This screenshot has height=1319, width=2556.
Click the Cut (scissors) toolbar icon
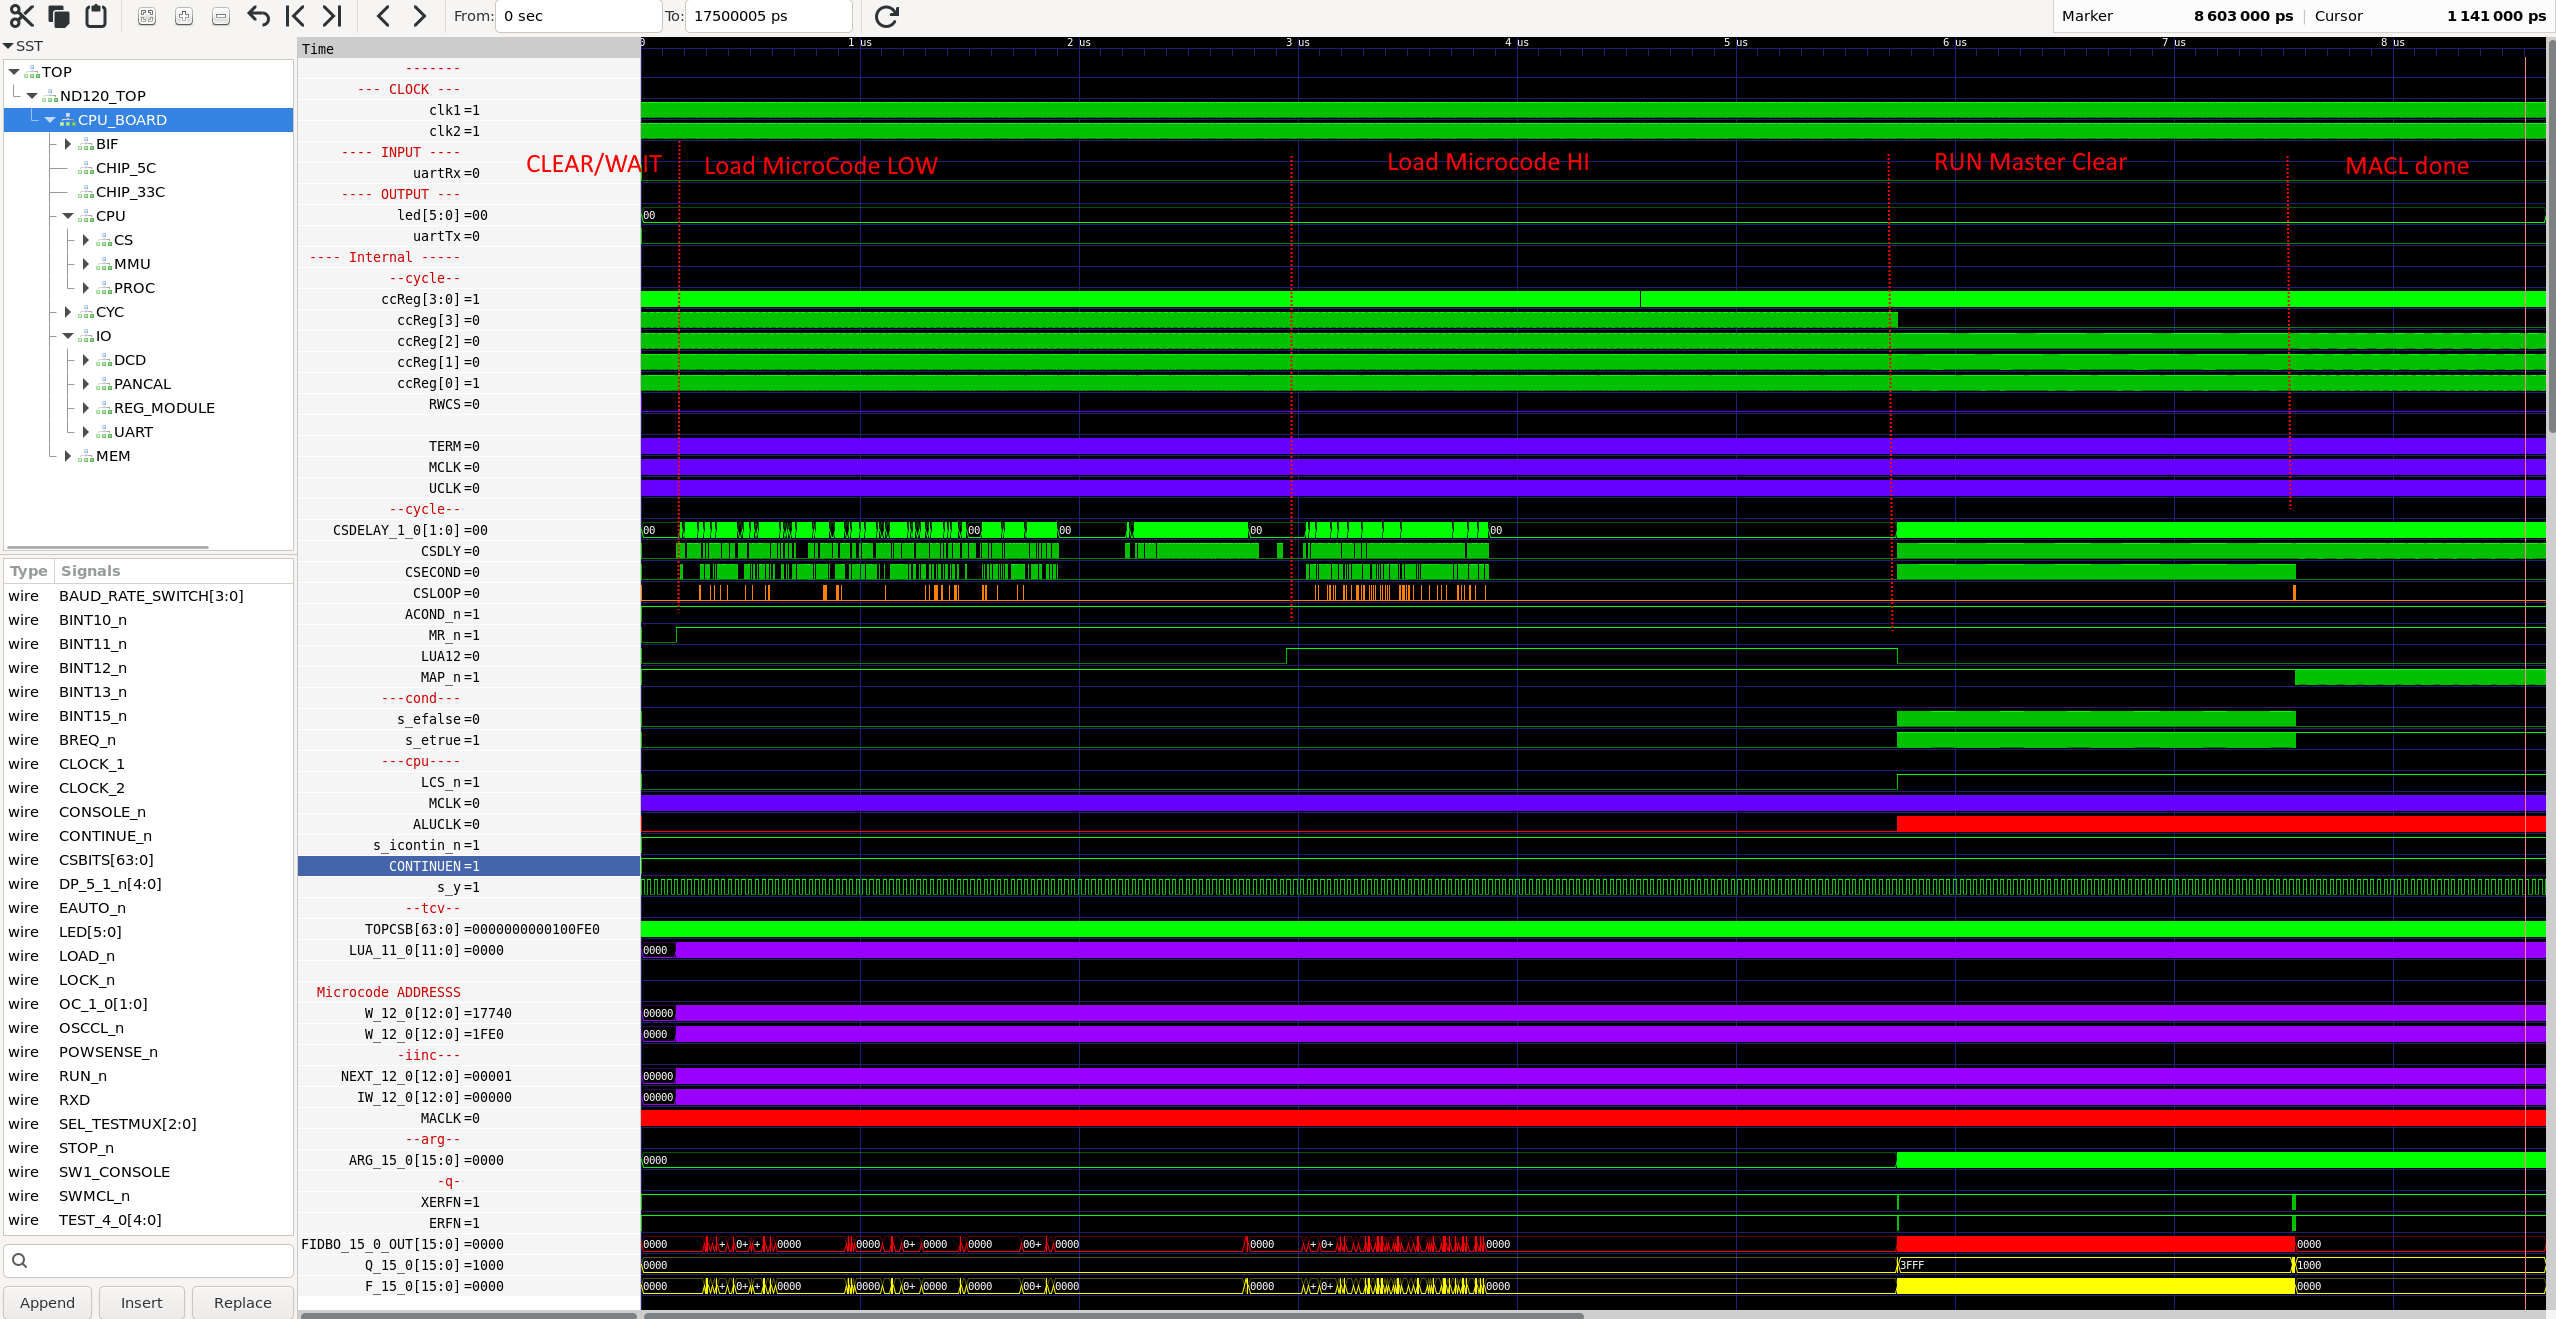tap(22, 16)
